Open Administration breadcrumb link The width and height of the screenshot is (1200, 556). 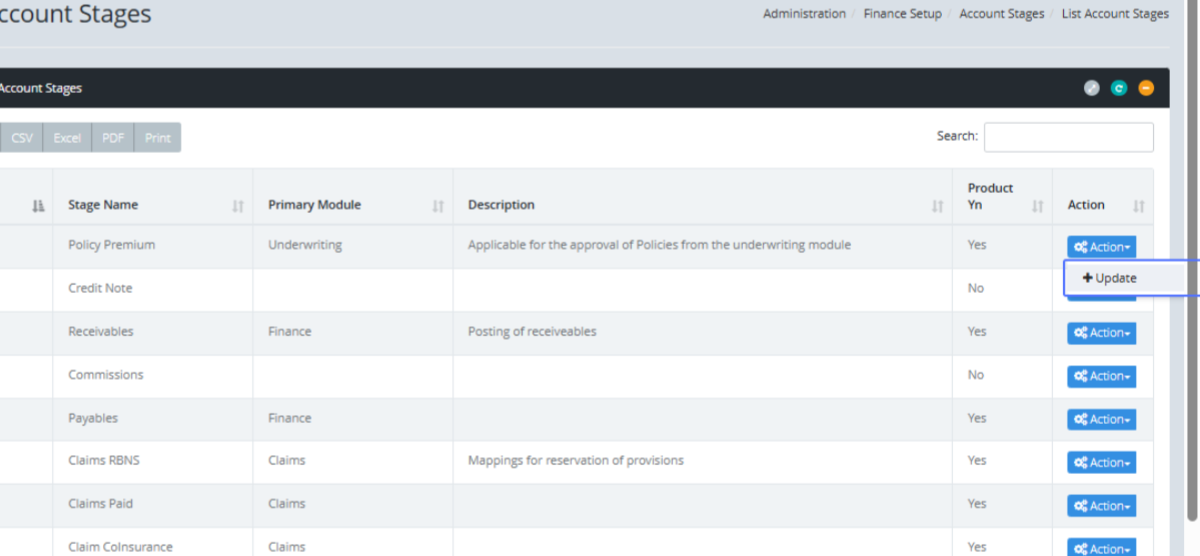point(804,14)
